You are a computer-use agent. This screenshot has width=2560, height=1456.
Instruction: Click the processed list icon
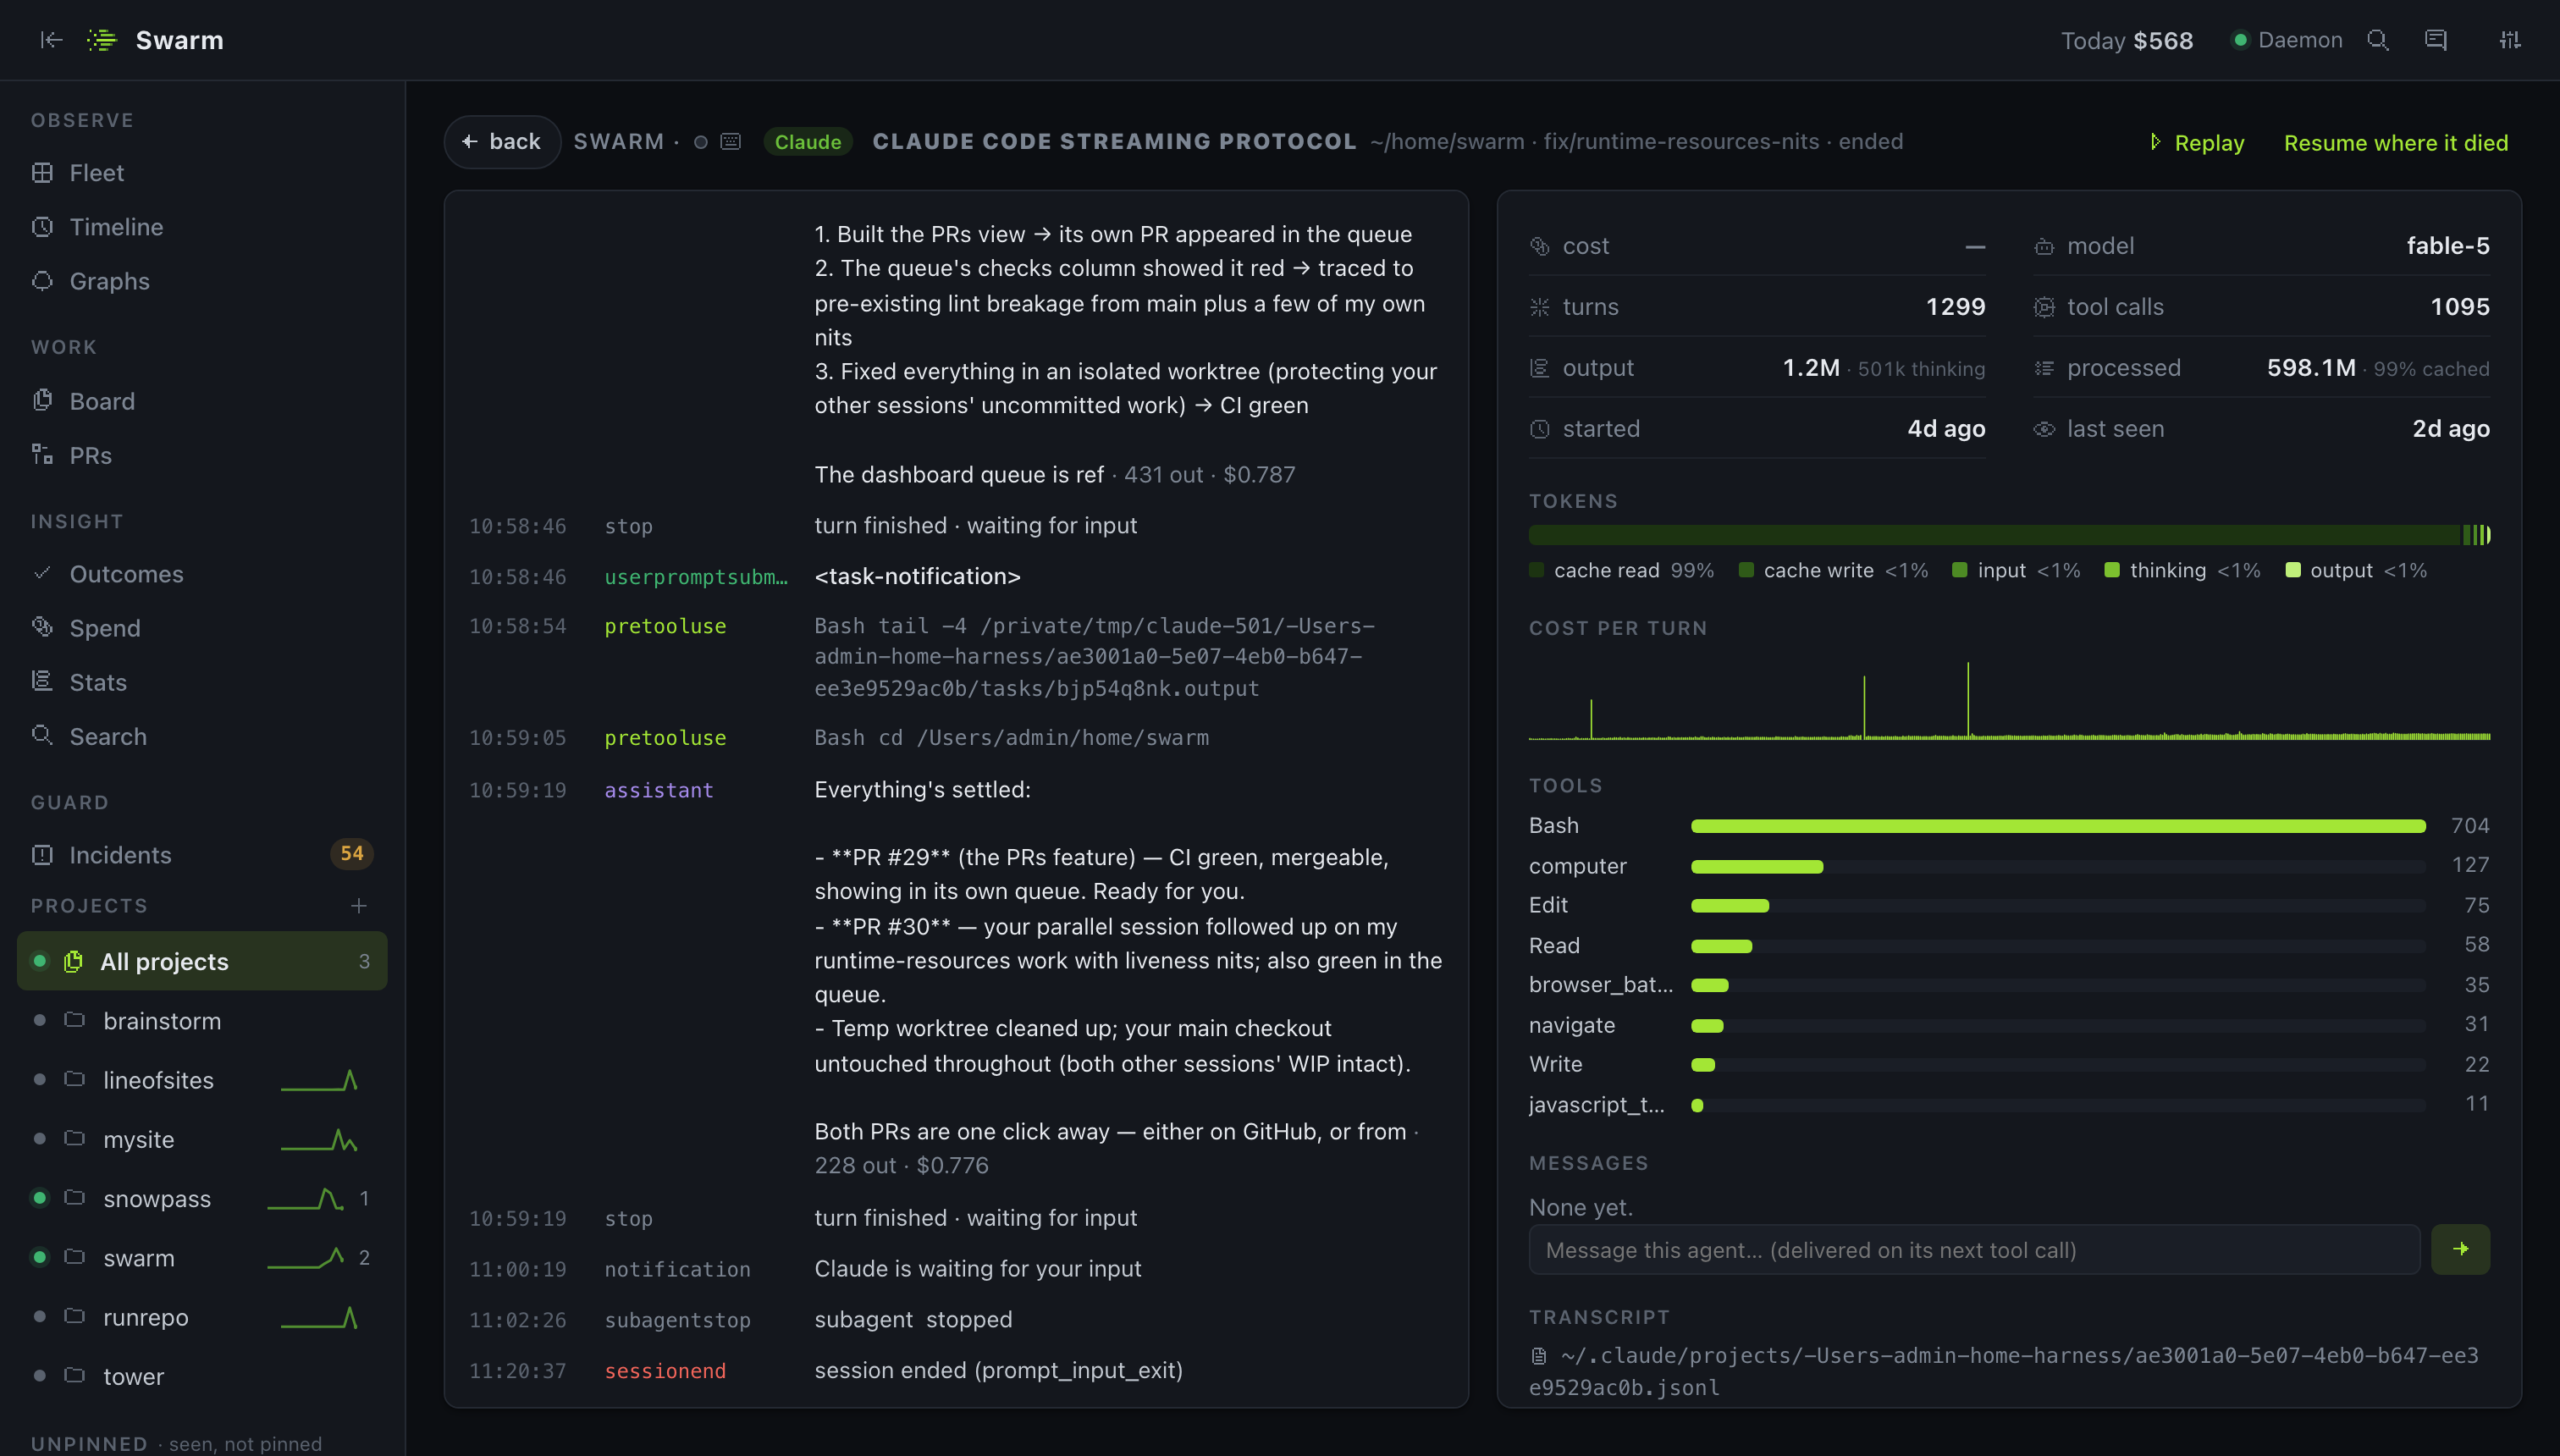2044,368
